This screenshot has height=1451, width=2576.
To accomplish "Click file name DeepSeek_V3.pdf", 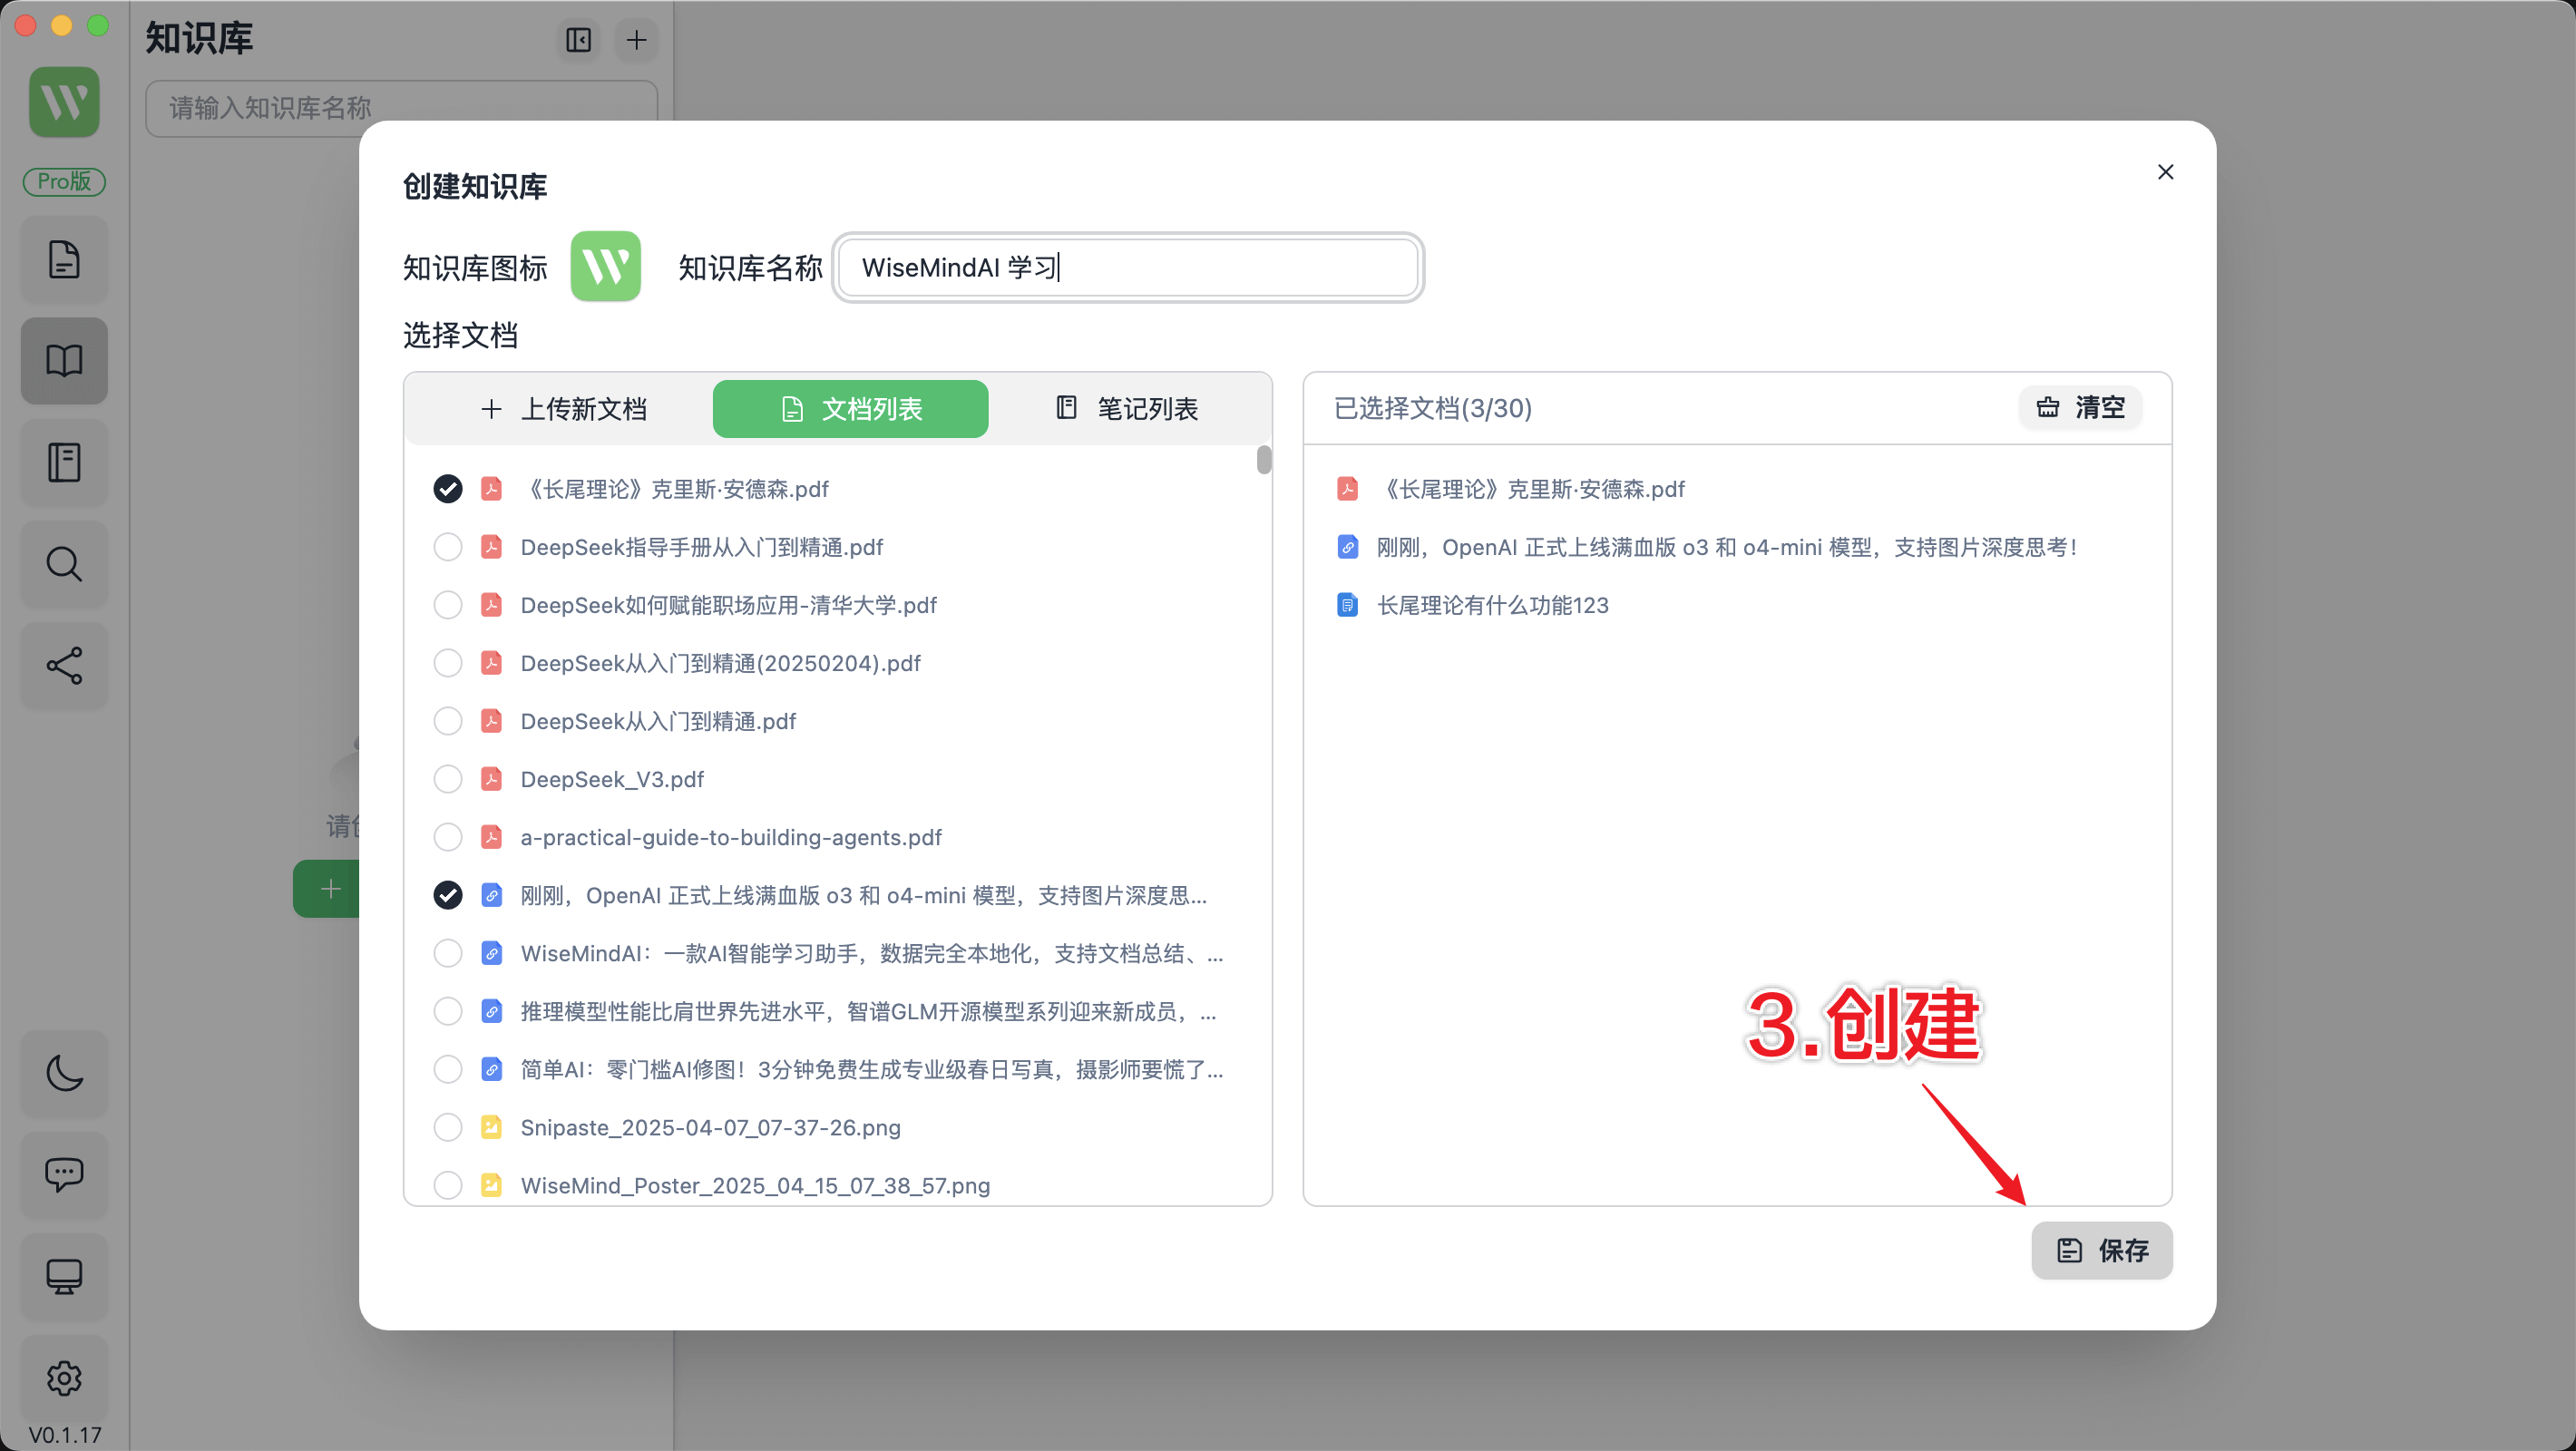I will (x=612, y=779).
